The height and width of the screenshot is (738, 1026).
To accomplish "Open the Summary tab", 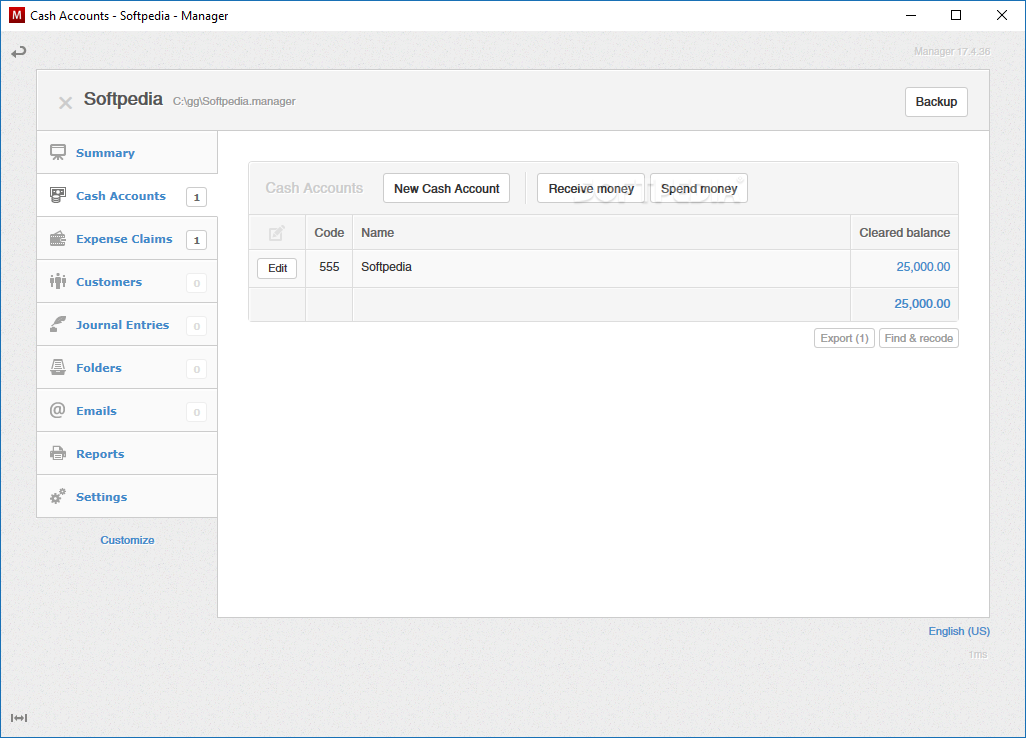I will click(x=127, y=152).
